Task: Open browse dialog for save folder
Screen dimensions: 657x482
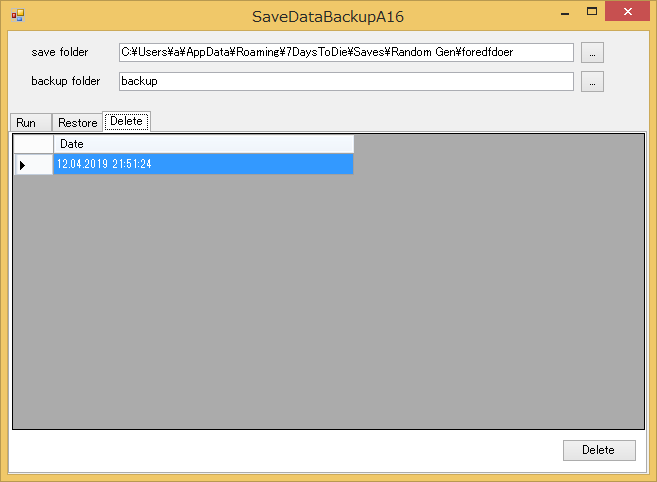Action: [x=592, y=52]
